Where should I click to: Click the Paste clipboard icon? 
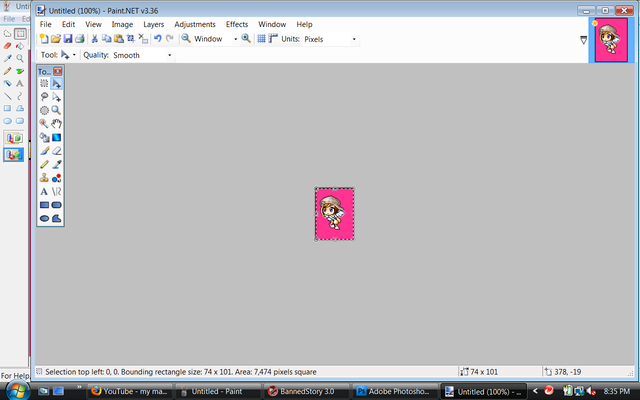119,39
